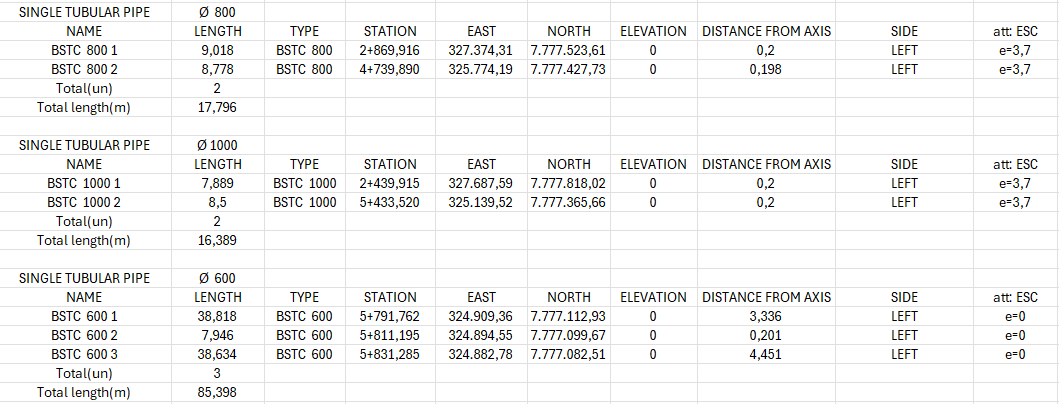Click total length value "16,389"
The image size is (1059, 404).
coord(217,240)
